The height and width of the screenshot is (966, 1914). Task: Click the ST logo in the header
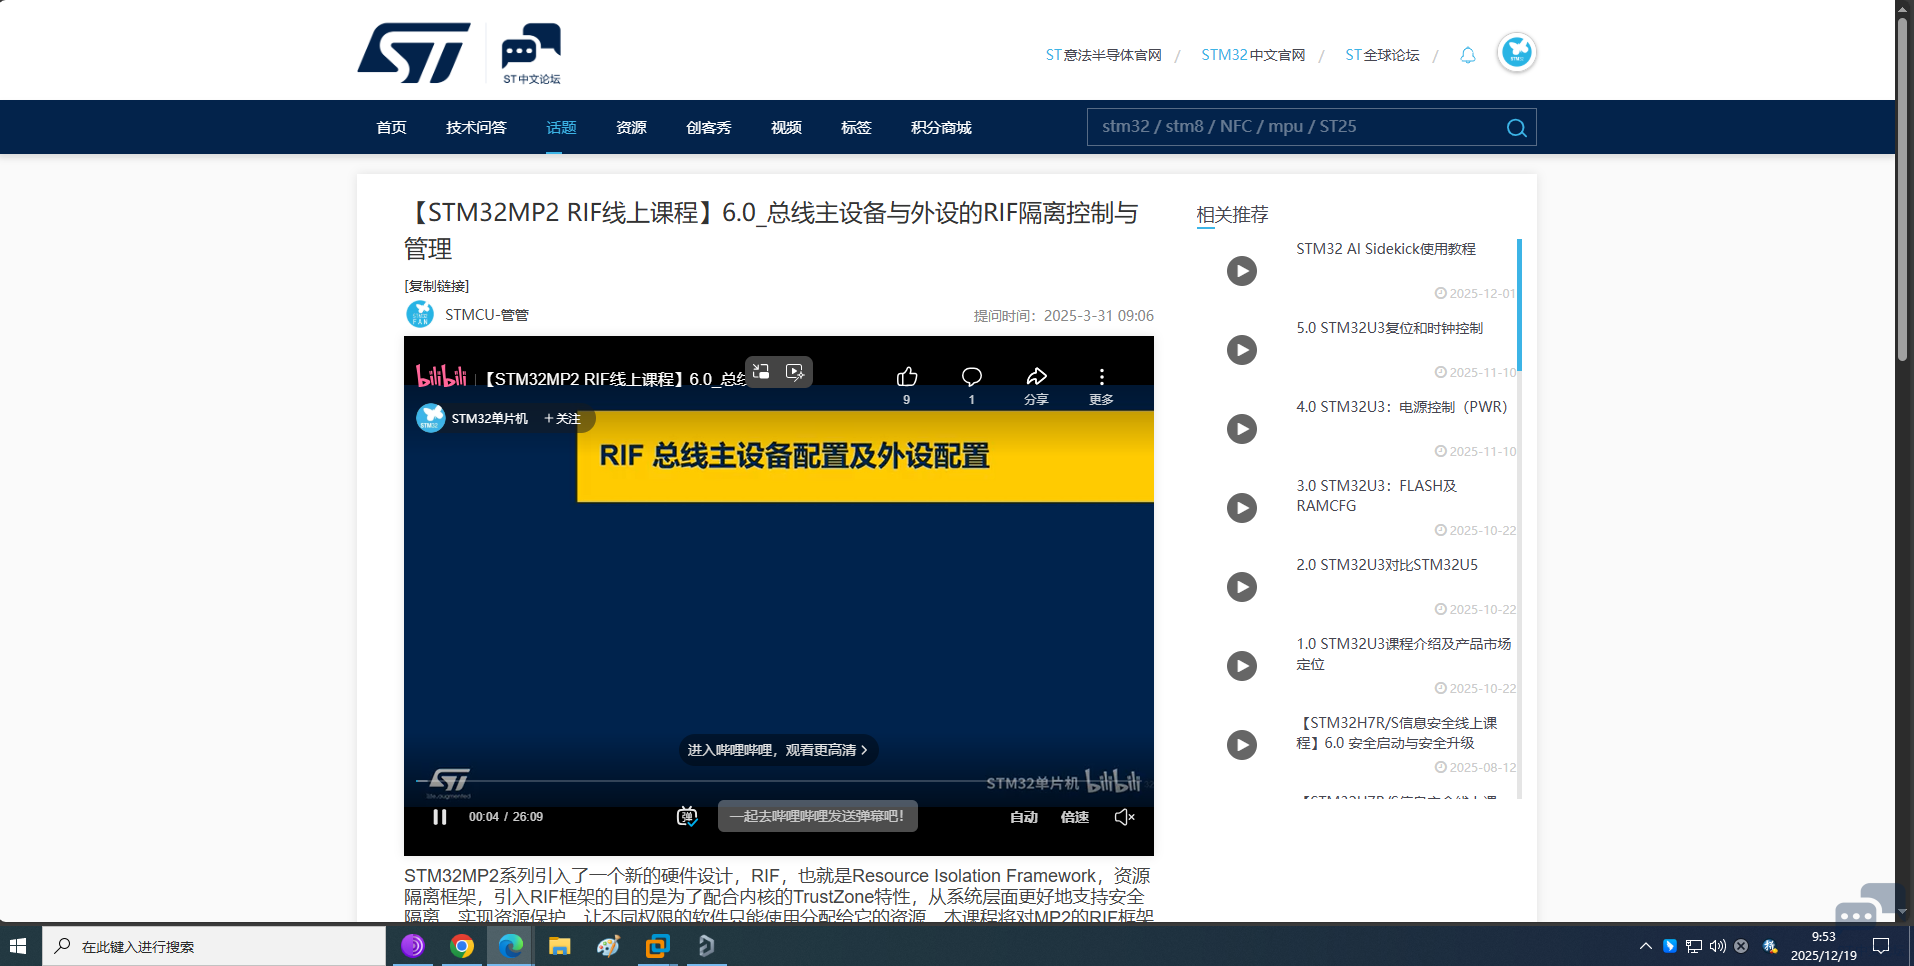click(413, 52)
